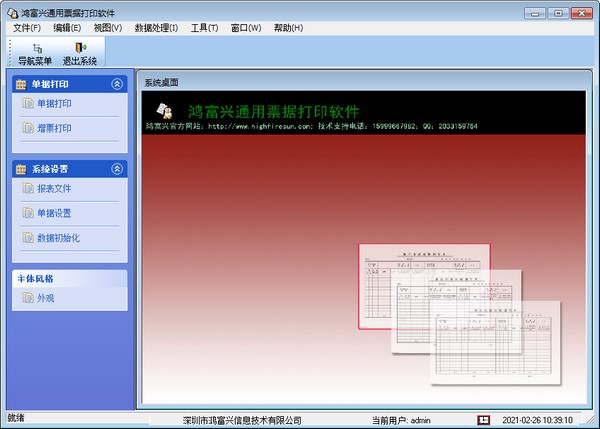Open the 视图(V) menu
This screenshot has height=429, width=600.
click(x=108, y=28)
